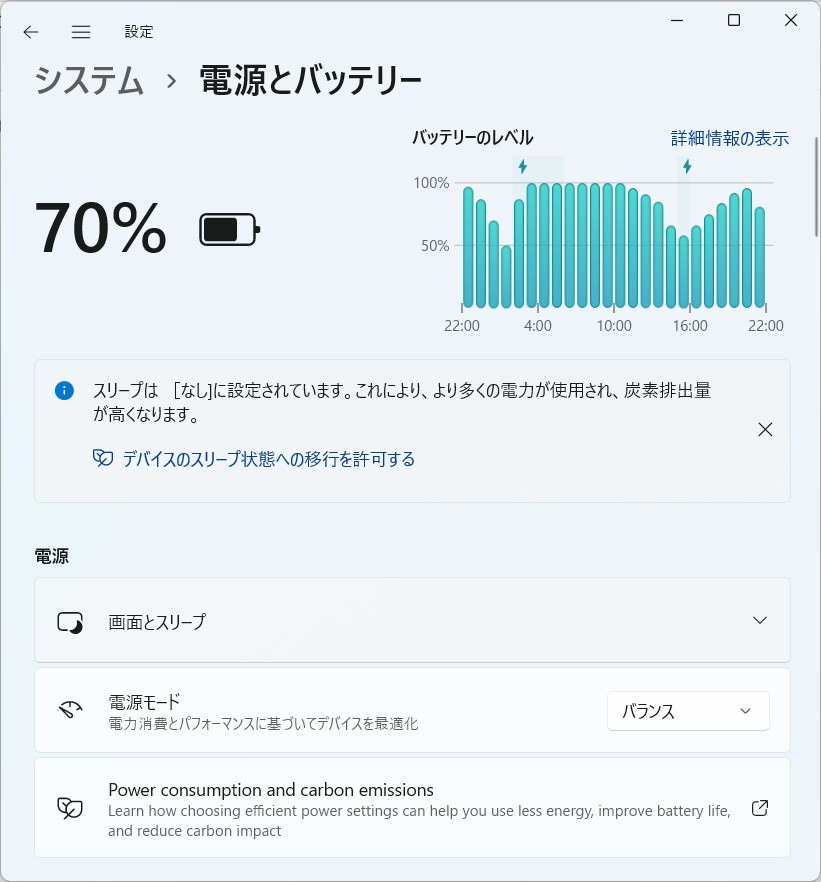Click the power mode gauge icon
Image resolution: width=821 pixels, height=882 pixels.
tap(70, 710)
